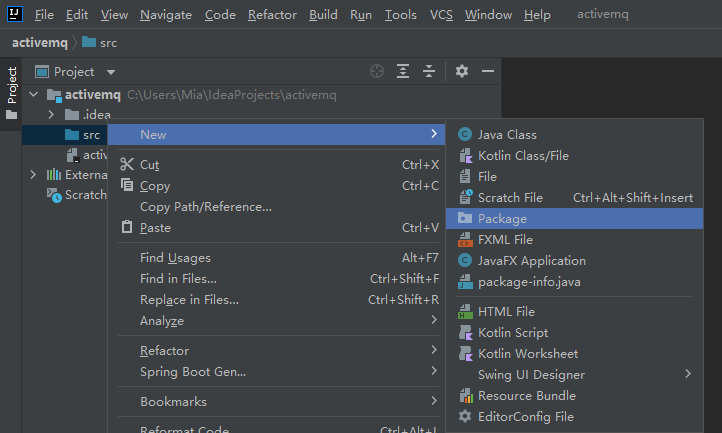This screenshot has height=433, width=722.
Task: Open the Run menu
Action: pyautogui.click(x=361, y=15)
